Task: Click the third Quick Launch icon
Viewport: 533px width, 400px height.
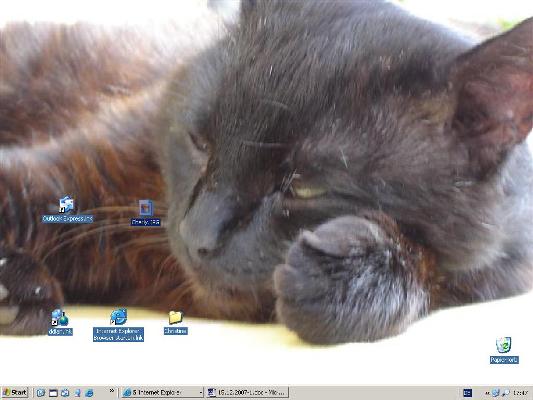Action: pyautogui.click(x=65, y=393)
